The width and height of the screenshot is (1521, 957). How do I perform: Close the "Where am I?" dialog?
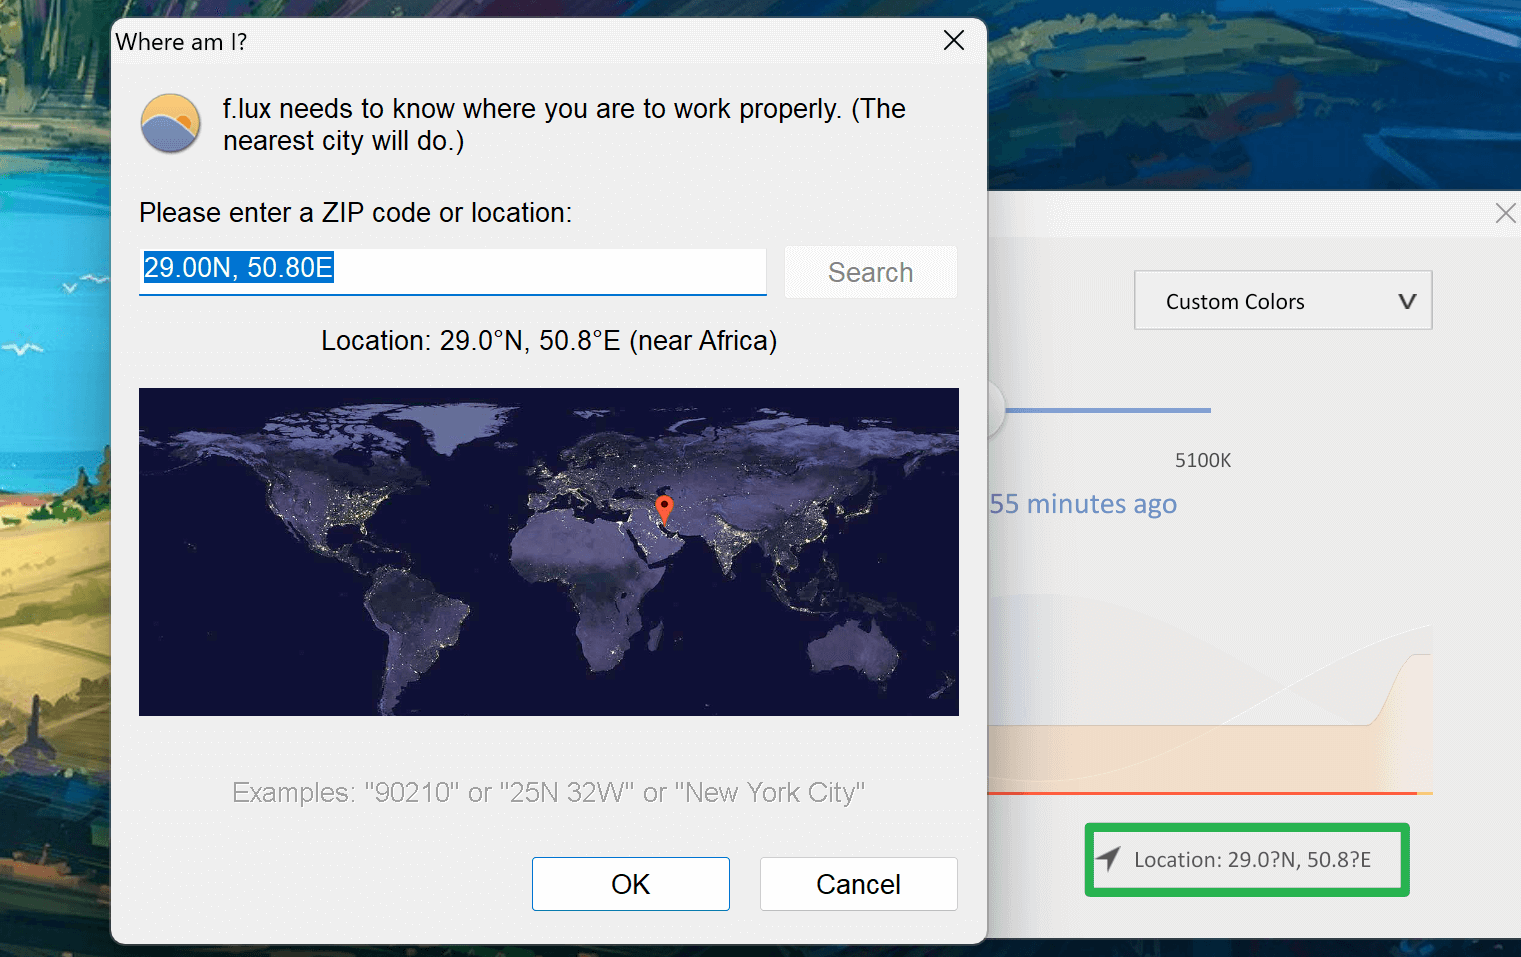[x=954, y=40]
